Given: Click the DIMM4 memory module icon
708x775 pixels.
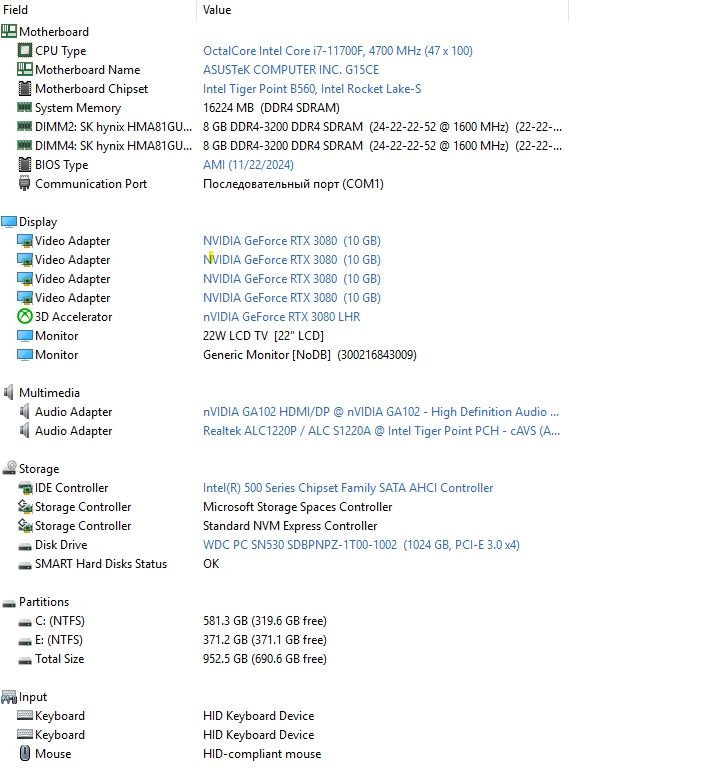Looking at the screenshot, I should [25, 145].
